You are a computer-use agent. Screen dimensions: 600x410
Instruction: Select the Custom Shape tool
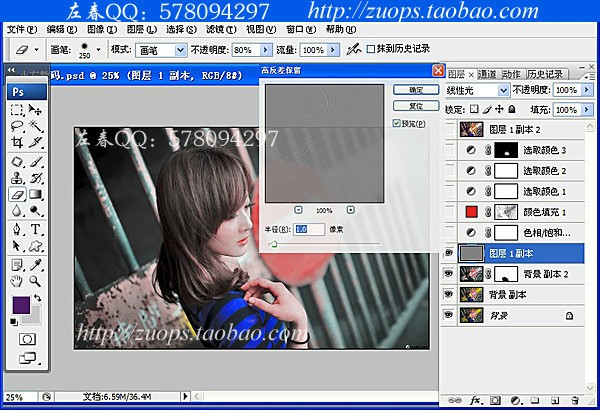(36, 245)
